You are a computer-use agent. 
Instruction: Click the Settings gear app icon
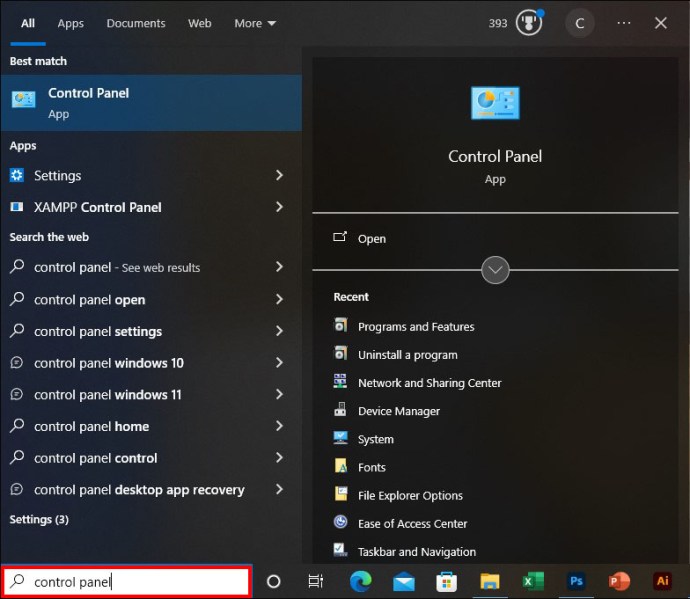click(17, 175)
